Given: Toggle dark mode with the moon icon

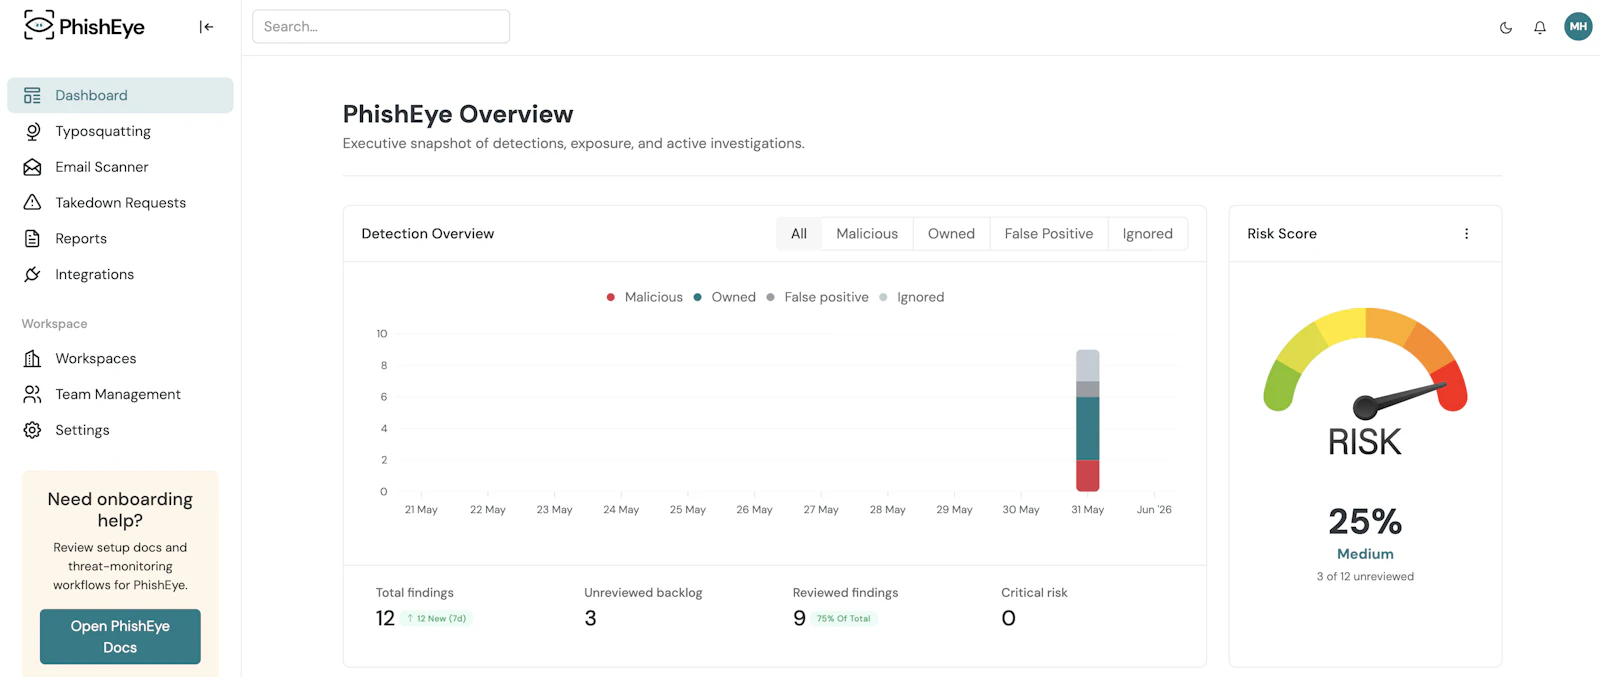Looking at the screenshot, I should 1506,28.
